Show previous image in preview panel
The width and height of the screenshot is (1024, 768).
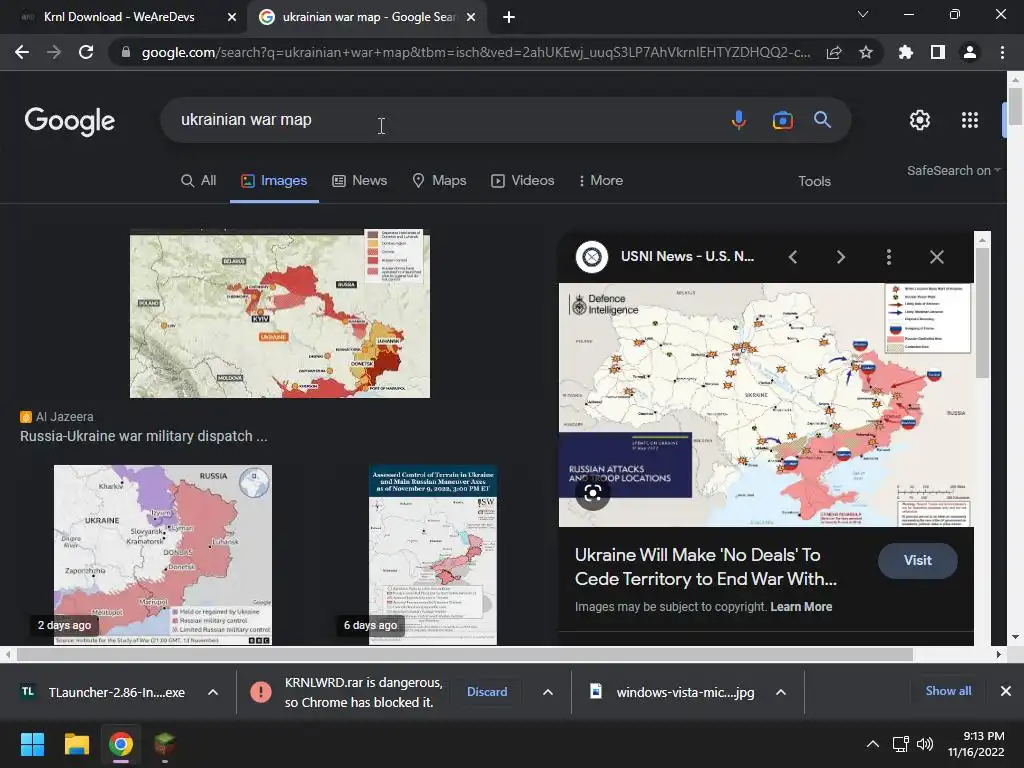point(793,257)
